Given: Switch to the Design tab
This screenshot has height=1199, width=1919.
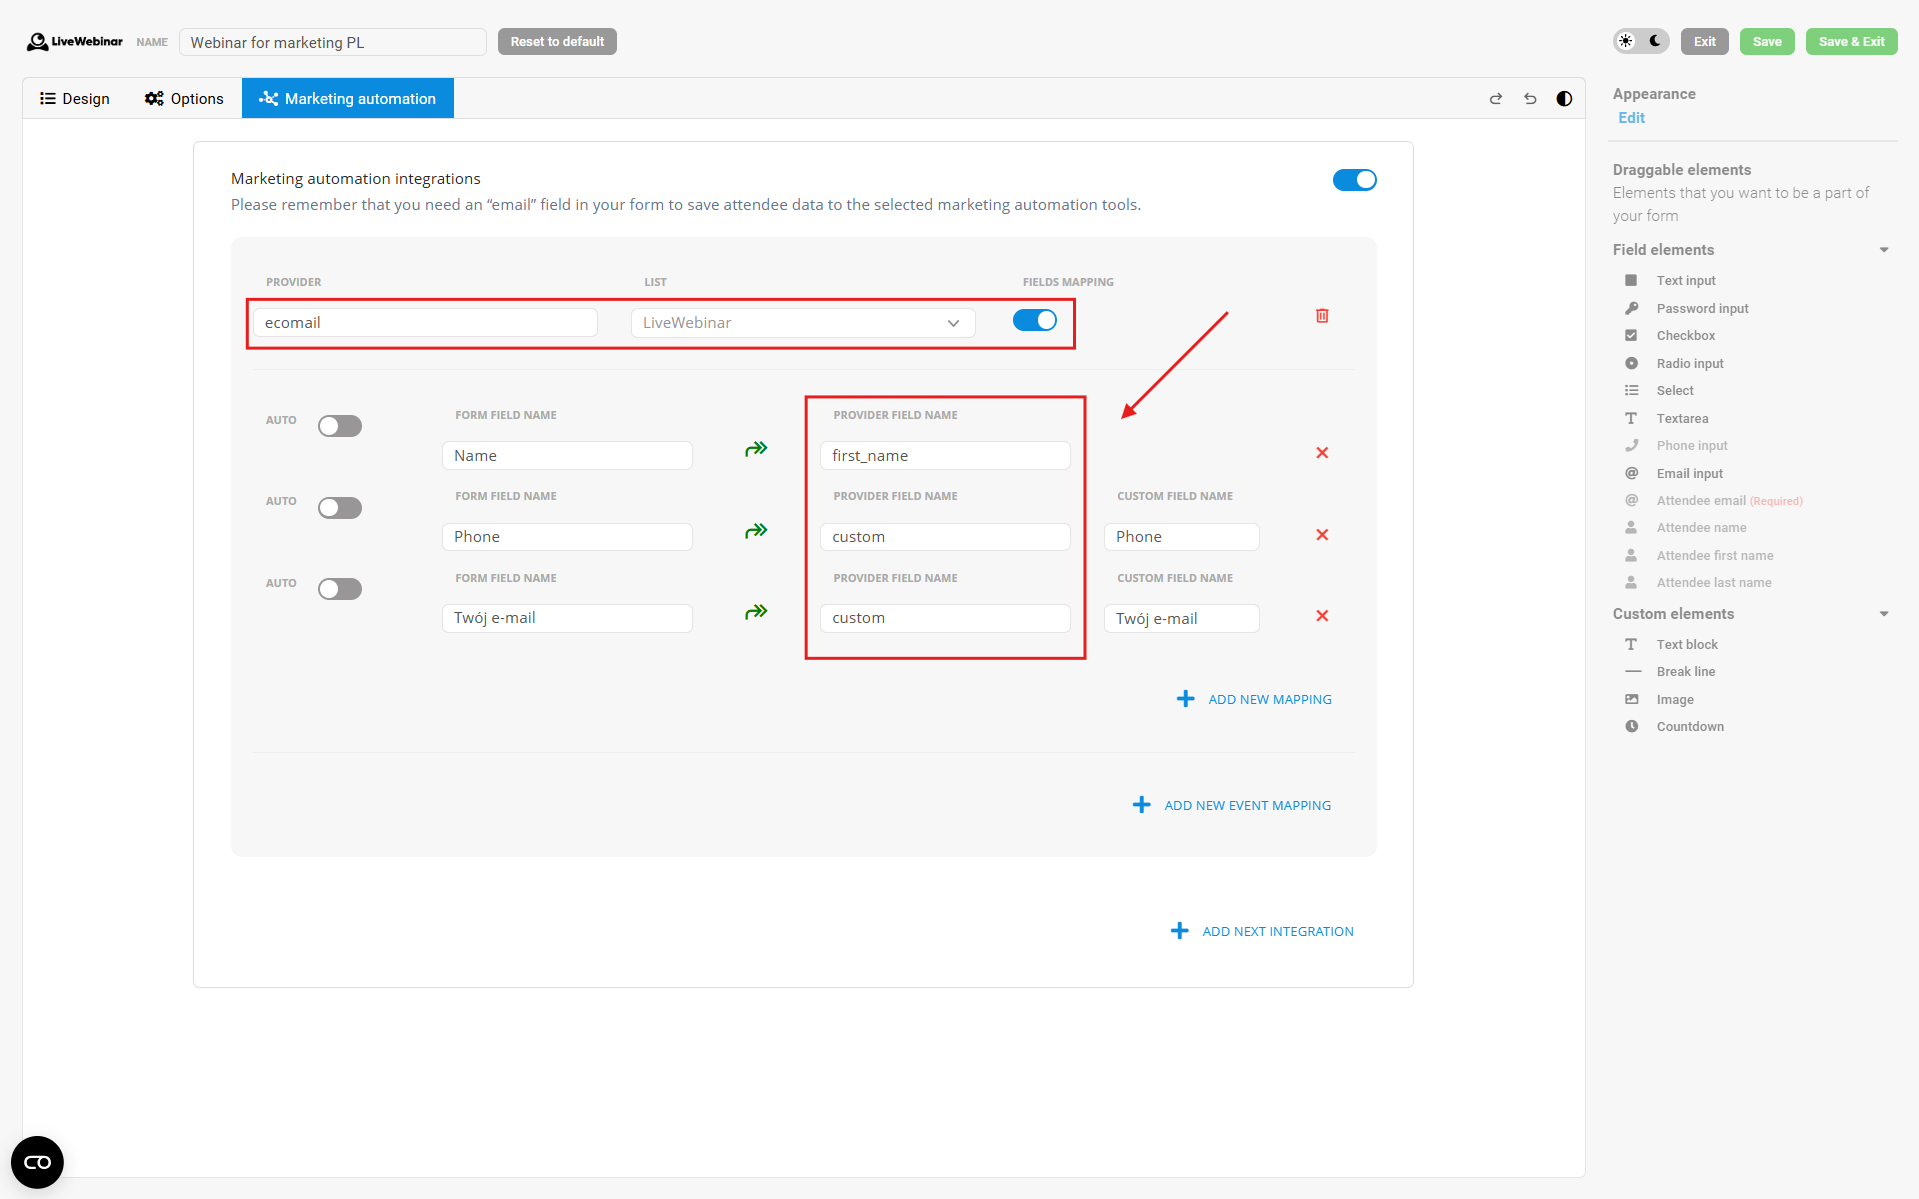Looking at the screenshot, I should click(x=75, y=99).
